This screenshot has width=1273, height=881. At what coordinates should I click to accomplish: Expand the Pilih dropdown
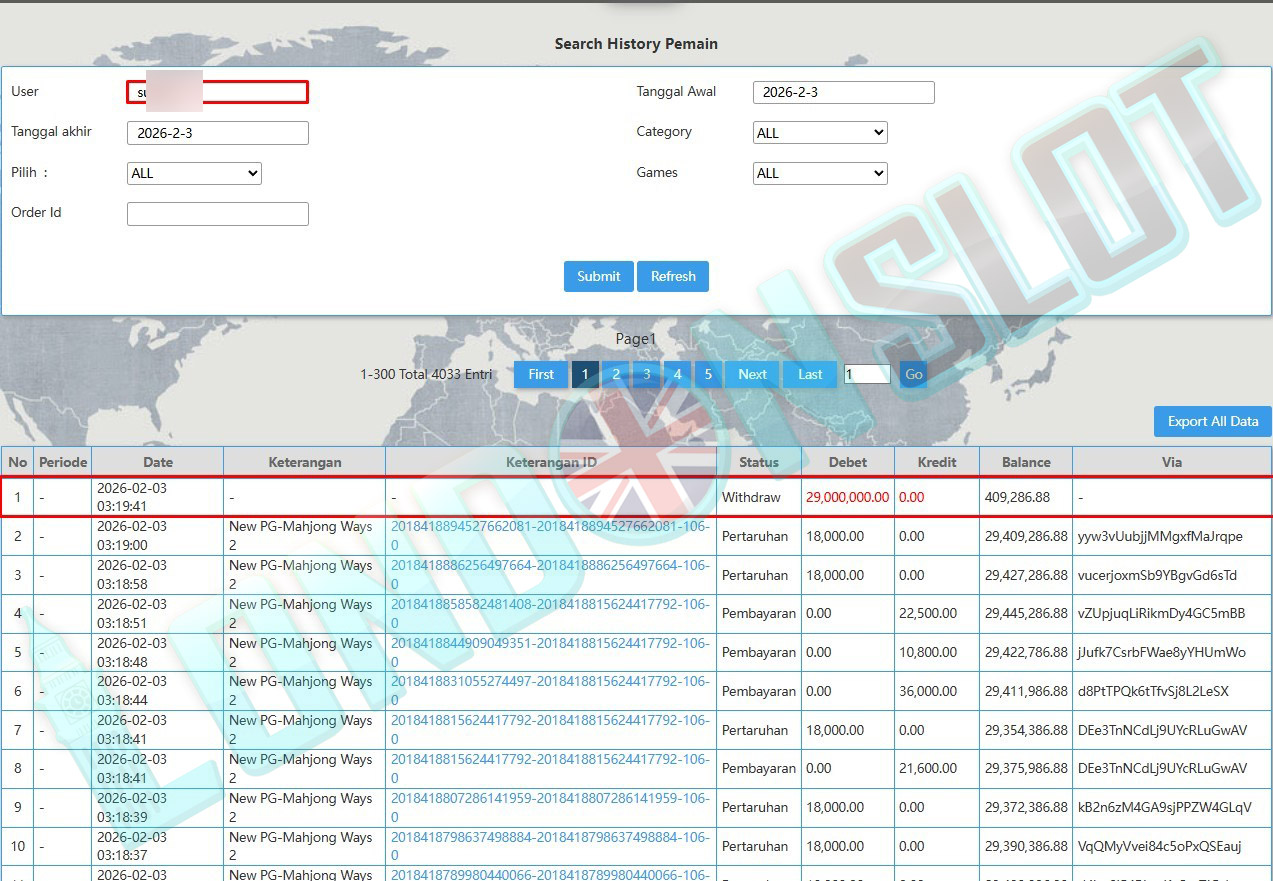(x=194, y=173)
